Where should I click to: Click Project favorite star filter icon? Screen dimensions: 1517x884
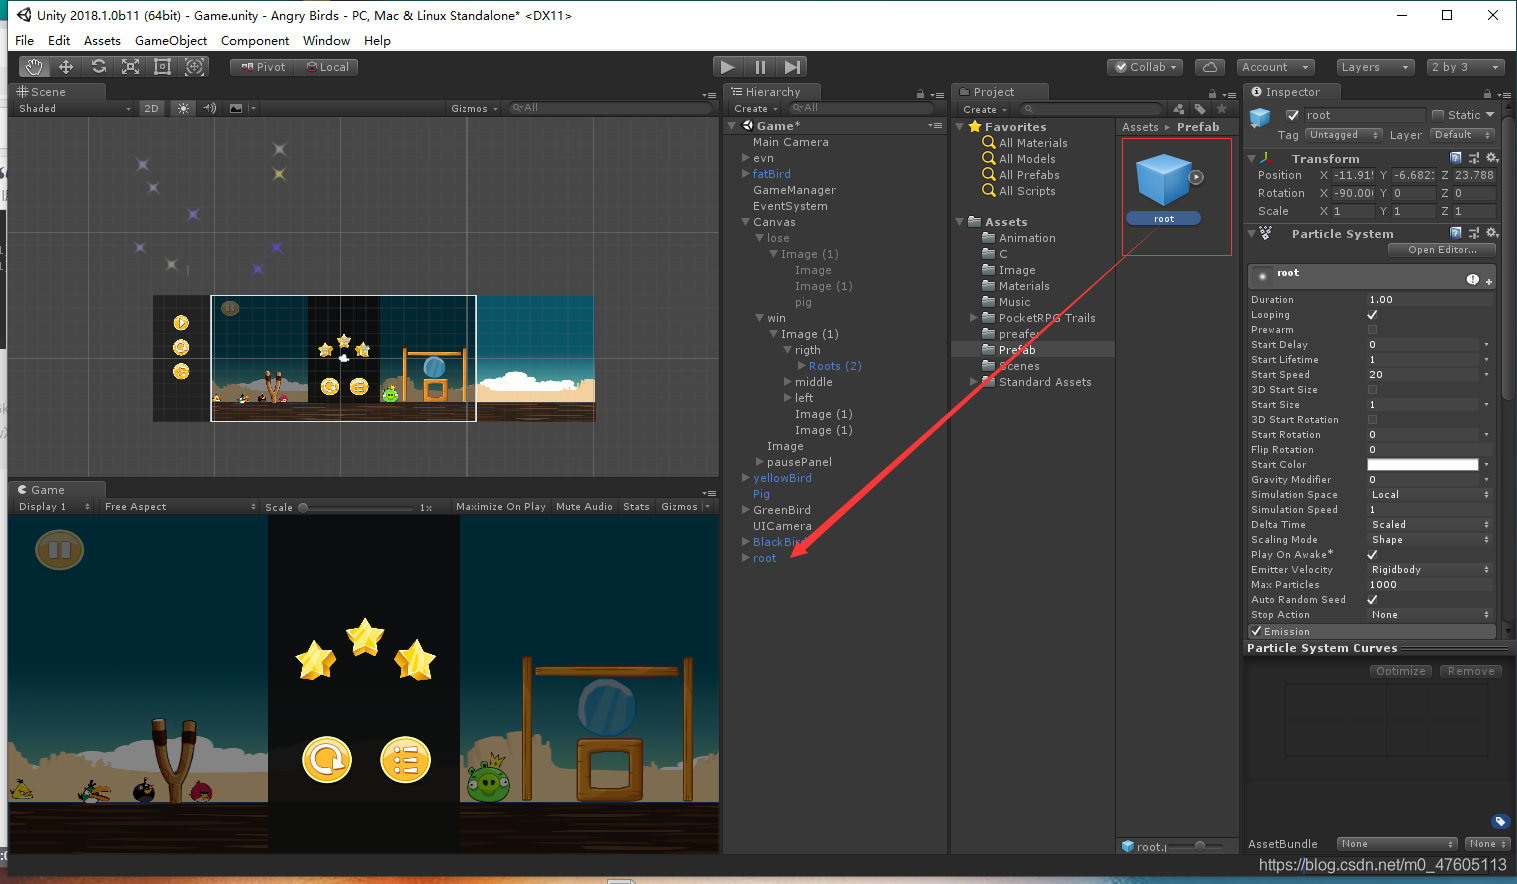(x=1221, y=109)
